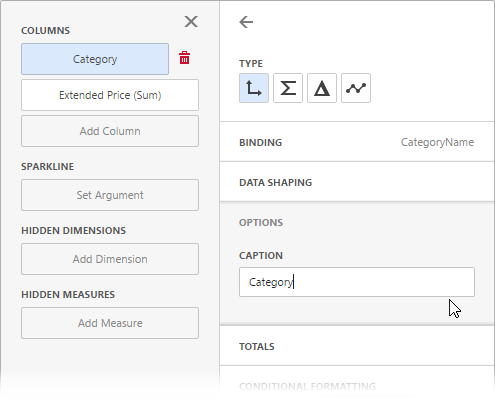495x399 pixels.
Task: Select the Category column item
Action: [95, 59]
